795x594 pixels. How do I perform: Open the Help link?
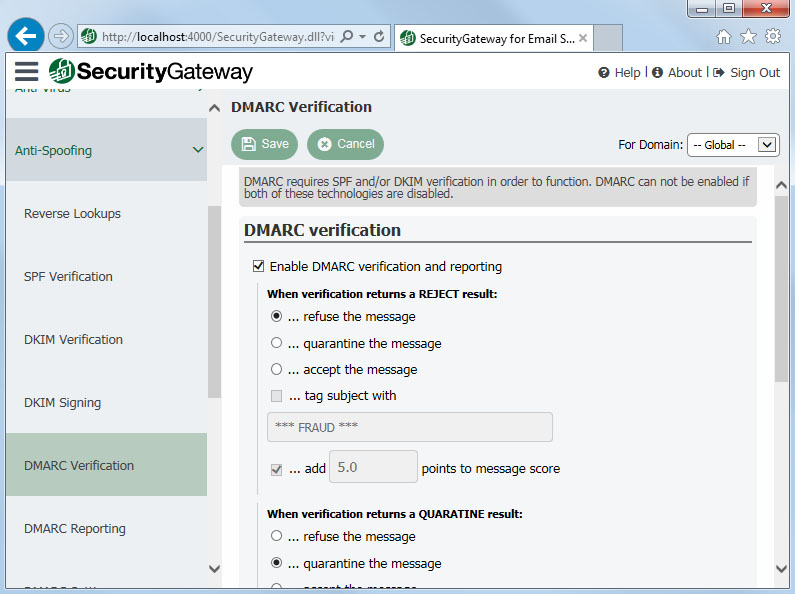tap(620, 73)
